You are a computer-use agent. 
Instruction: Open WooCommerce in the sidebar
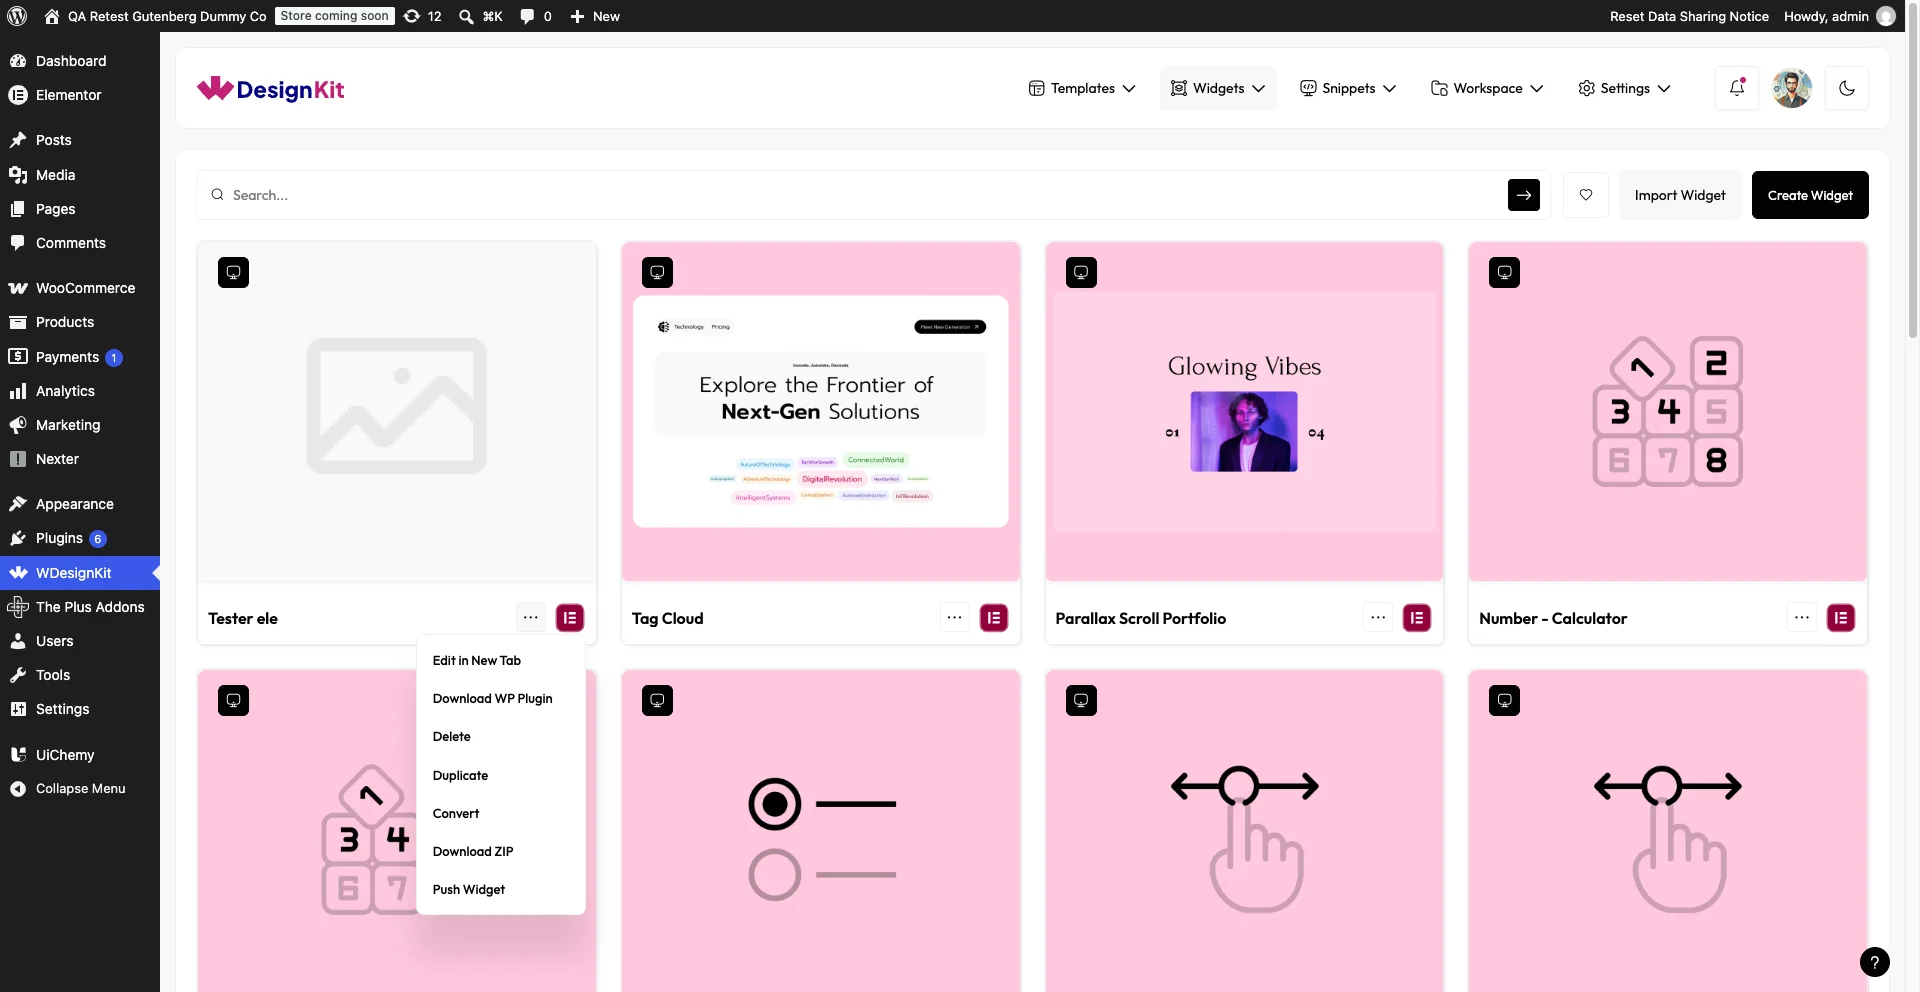point(80,288)
